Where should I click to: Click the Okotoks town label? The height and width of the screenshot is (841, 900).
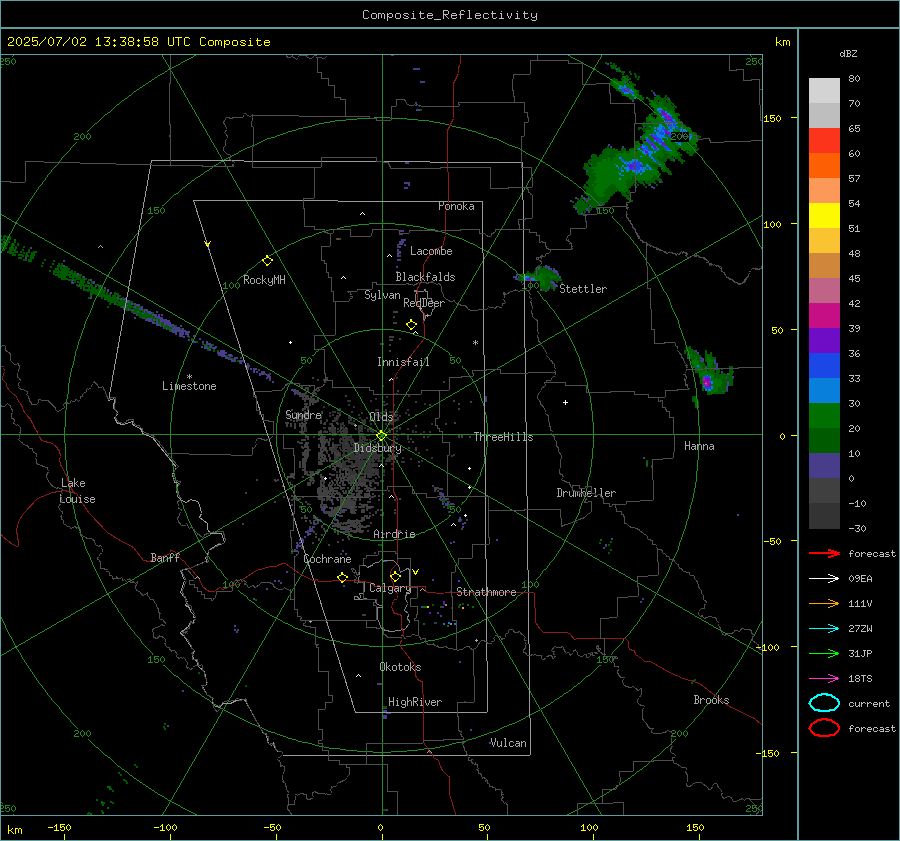click(x=400, y=667)
